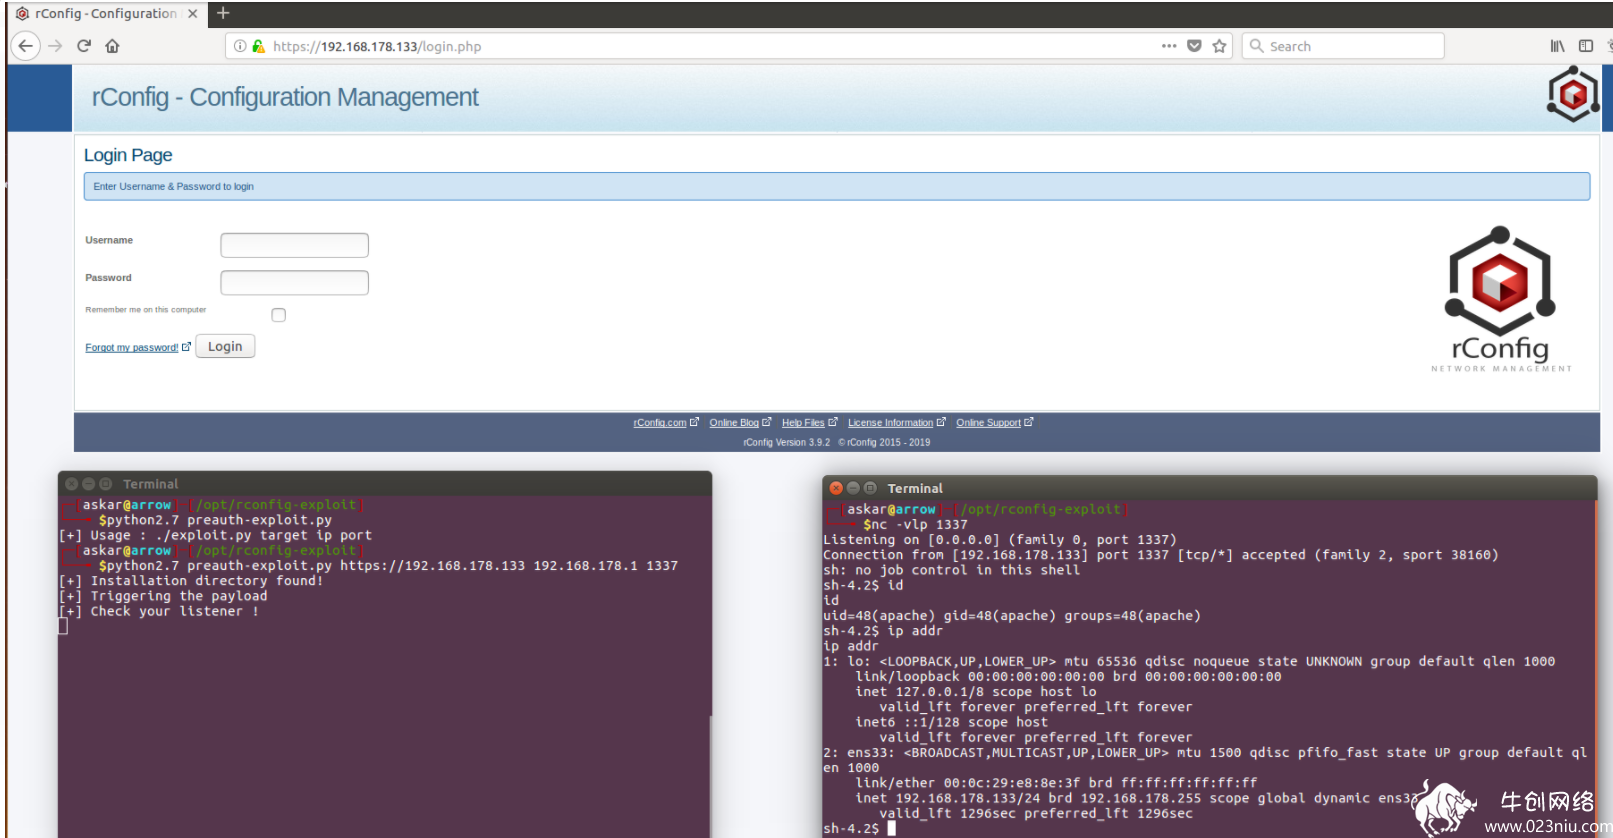Image resolution: width=1613 pixels, height=838 pixels.
Task: Click the 'Login Page' heading
Action: pyautogui.click(x=128, y=155)
